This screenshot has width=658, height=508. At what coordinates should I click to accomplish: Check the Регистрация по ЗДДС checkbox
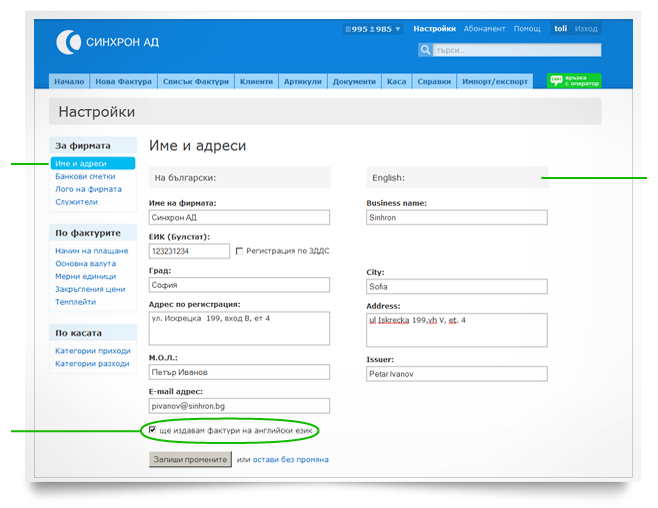point(239,251)
